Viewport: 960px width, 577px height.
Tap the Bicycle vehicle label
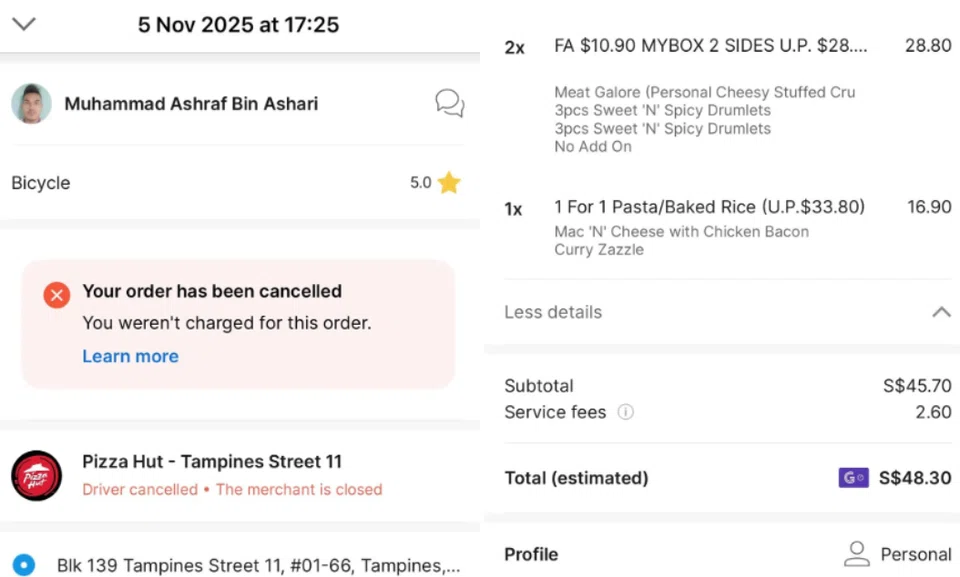click(x=41, y=183)
